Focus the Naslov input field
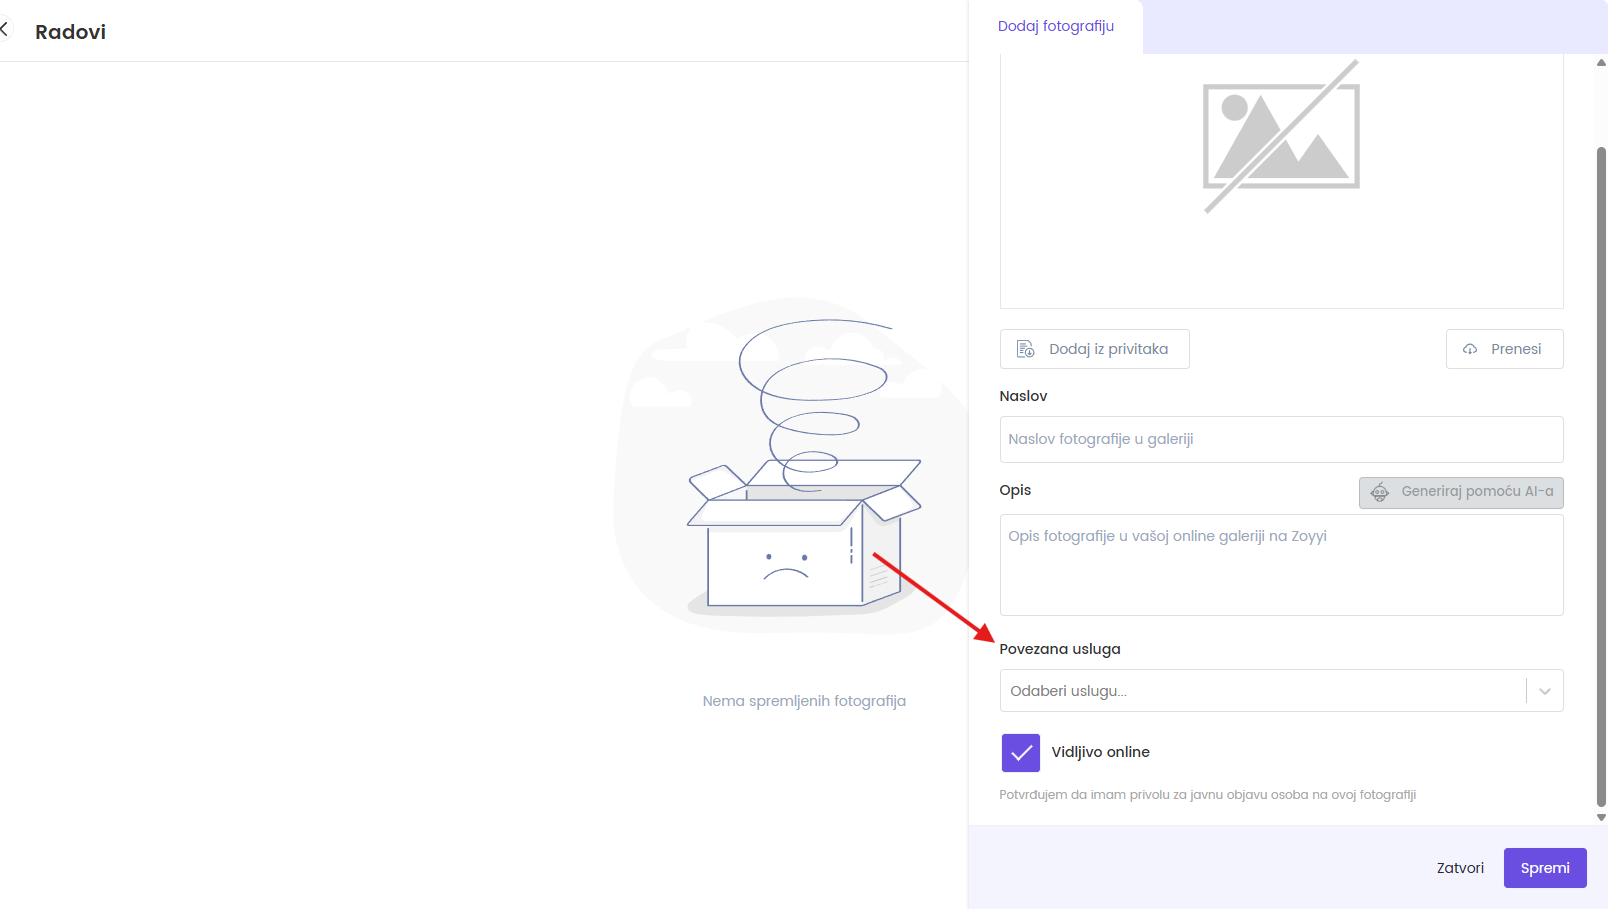 click(1281, 439)
